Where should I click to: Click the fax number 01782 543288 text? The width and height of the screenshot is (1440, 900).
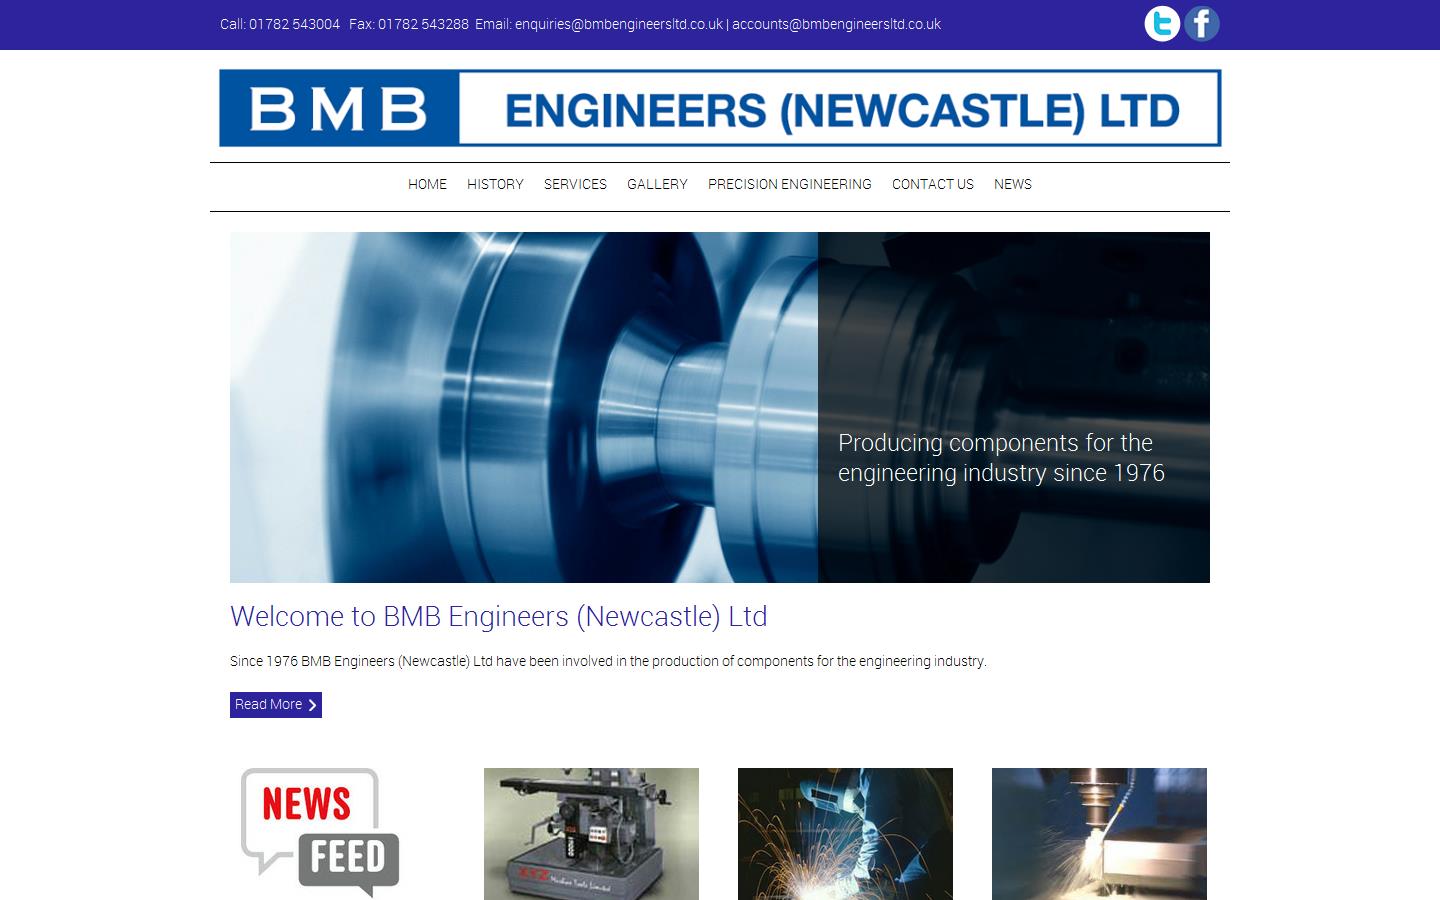(x=423, y=24)
